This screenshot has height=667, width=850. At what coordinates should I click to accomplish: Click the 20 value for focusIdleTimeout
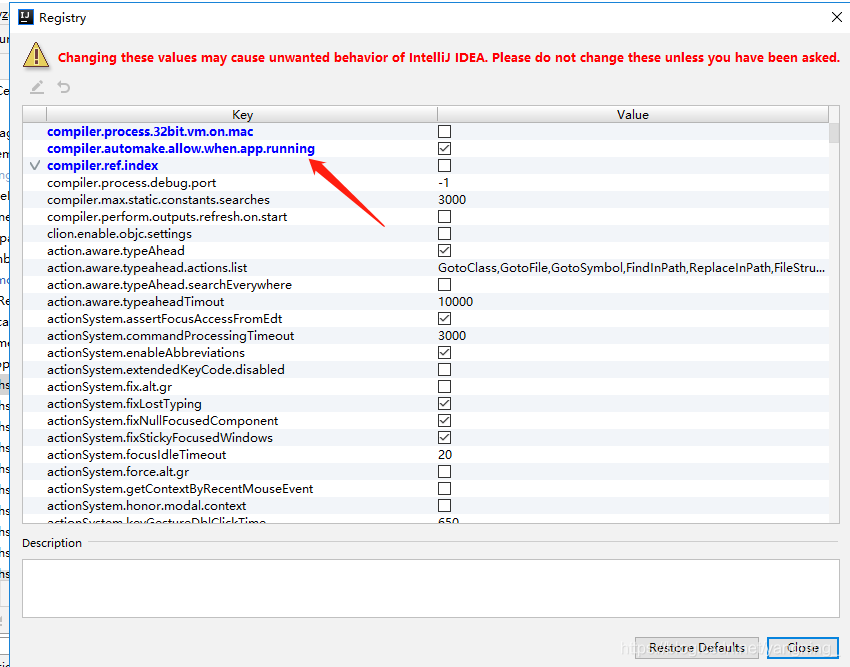445,454
